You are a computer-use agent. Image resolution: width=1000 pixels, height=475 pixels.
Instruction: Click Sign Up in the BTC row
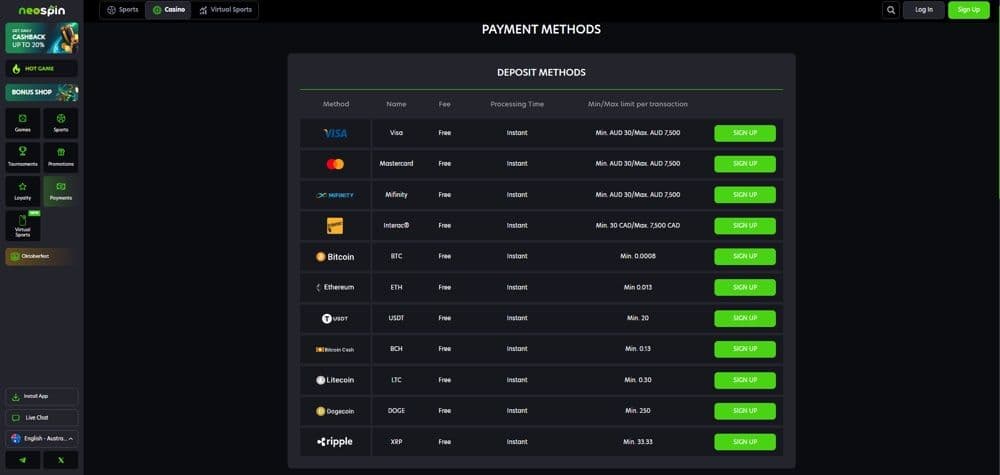tap(745, 256)
